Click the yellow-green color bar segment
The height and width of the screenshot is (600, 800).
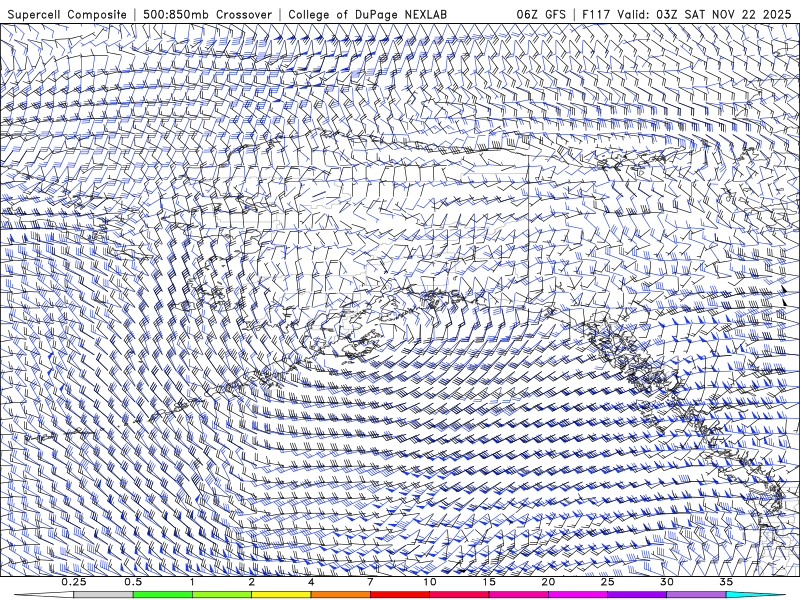coord(222,595)
